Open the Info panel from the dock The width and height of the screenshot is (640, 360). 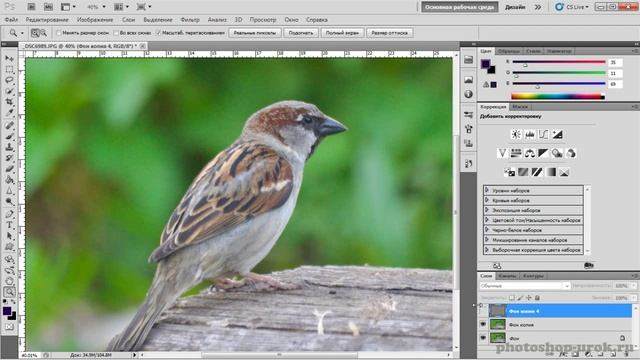tap(469, 94)
